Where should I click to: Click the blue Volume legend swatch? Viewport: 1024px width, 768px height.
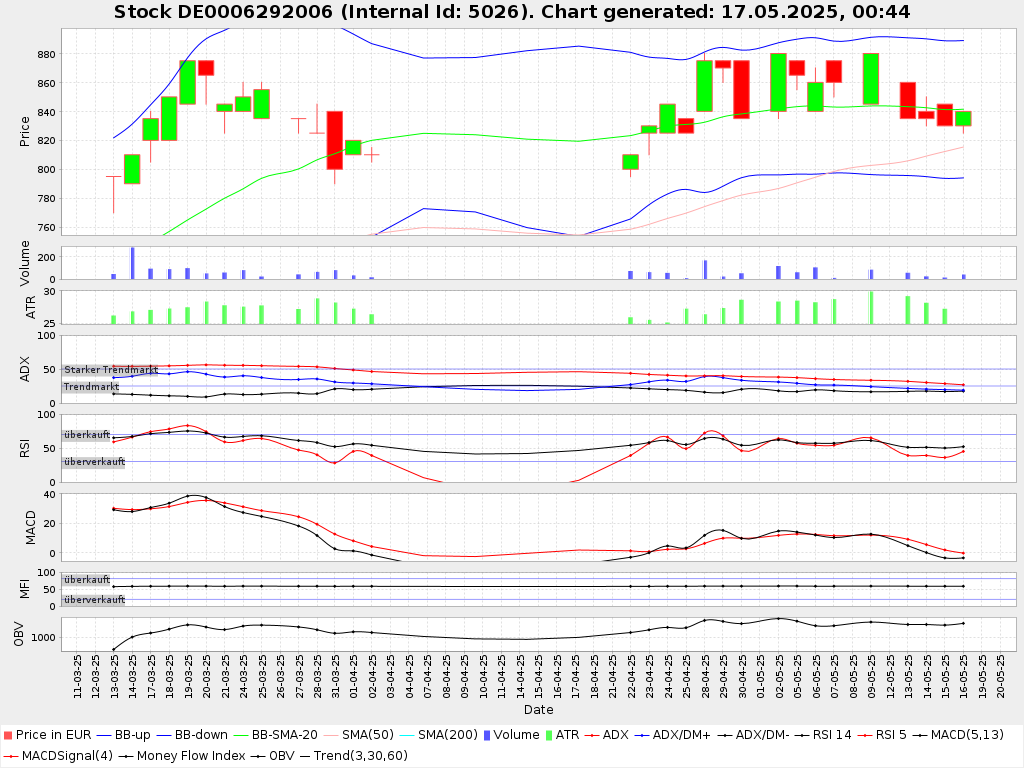click(x=487, y=735)
